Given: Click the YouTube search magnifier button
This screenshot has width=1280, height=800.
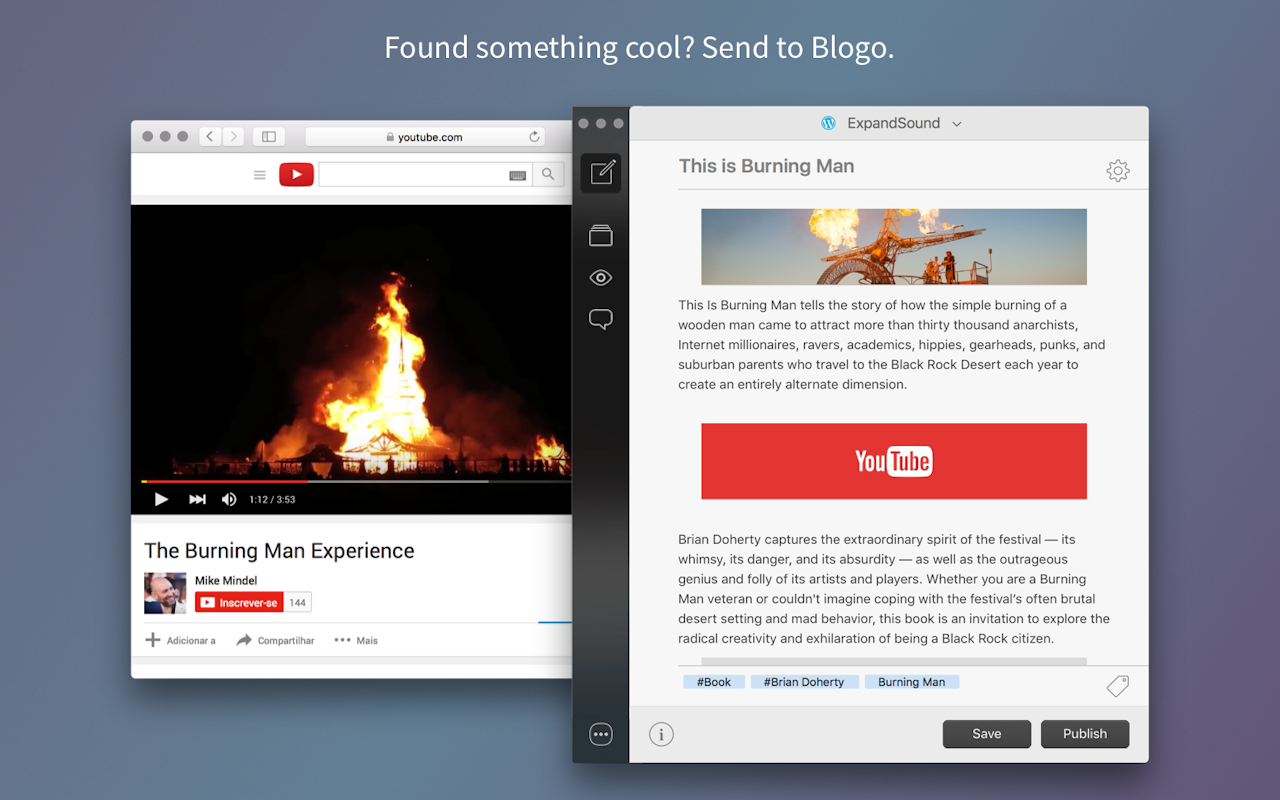Looking at the screenshot, I should click(x=548, y=175).
